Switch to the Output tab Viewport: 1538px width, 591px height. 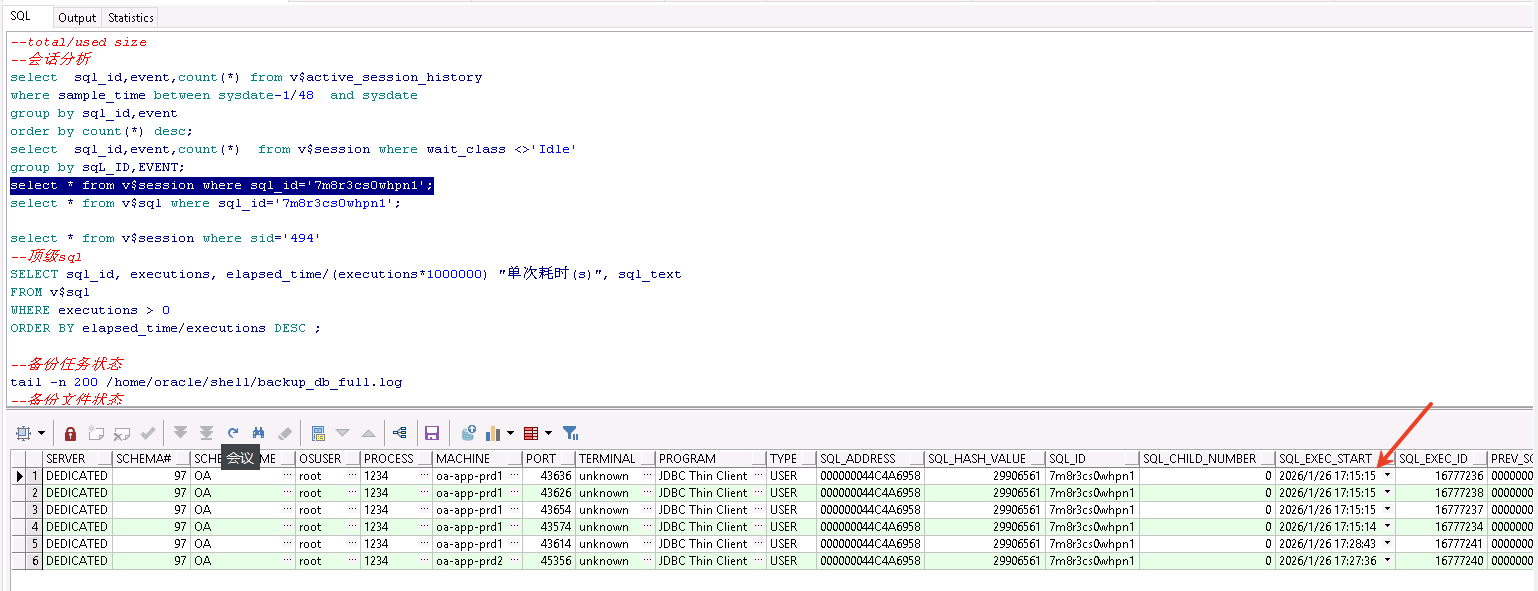click(x=77, y=18)
